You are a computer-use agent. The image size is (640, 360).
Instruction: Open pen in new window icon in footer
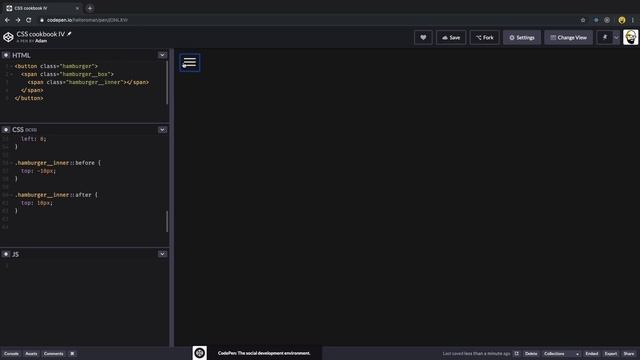[516, 354]
